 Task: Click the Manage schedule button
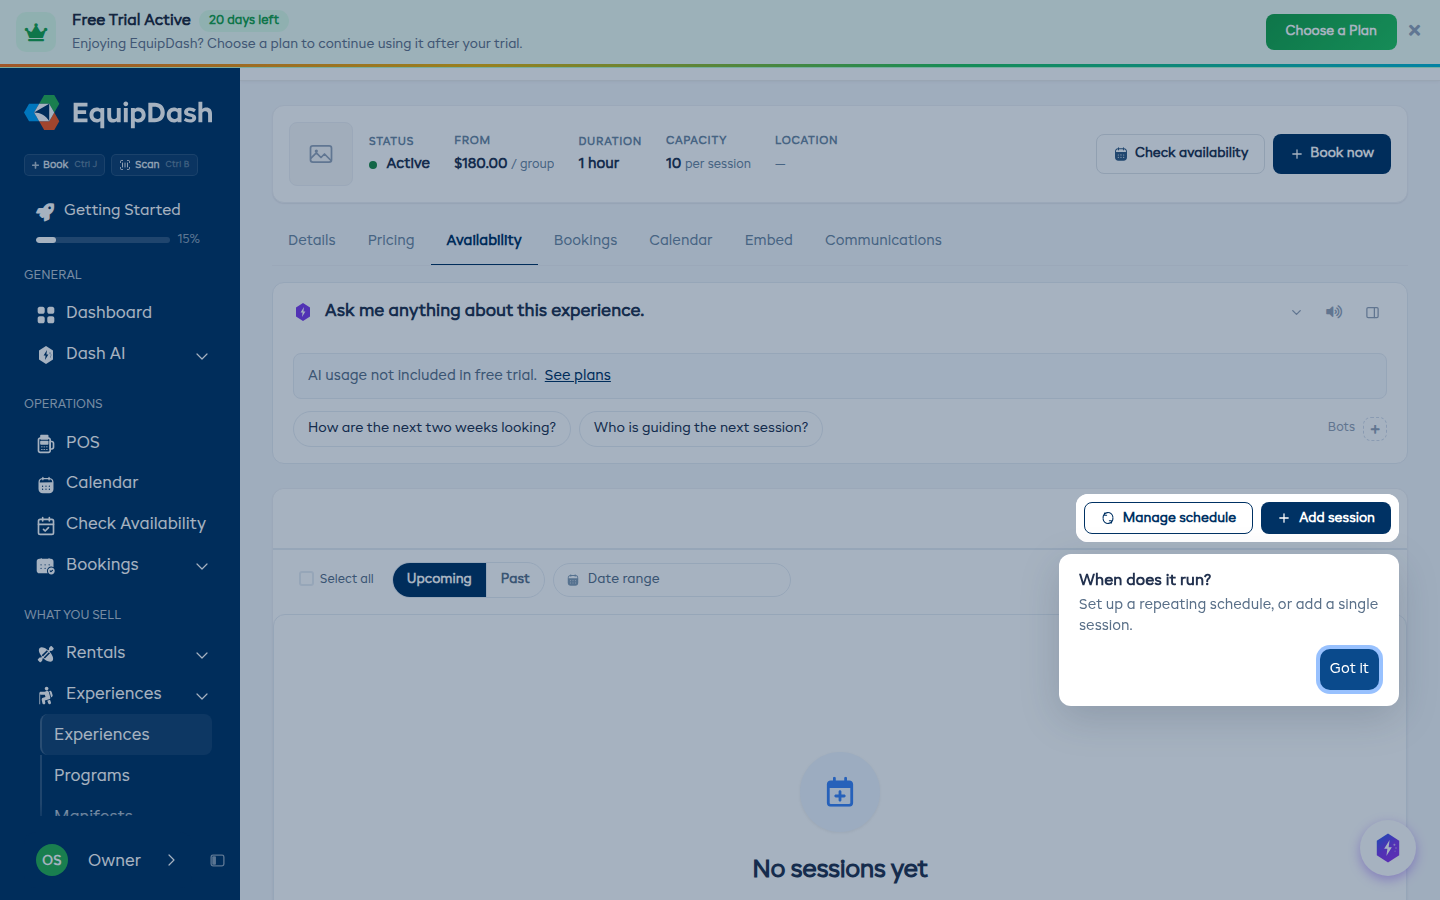pyautogui.click(x=1168, y=518)
